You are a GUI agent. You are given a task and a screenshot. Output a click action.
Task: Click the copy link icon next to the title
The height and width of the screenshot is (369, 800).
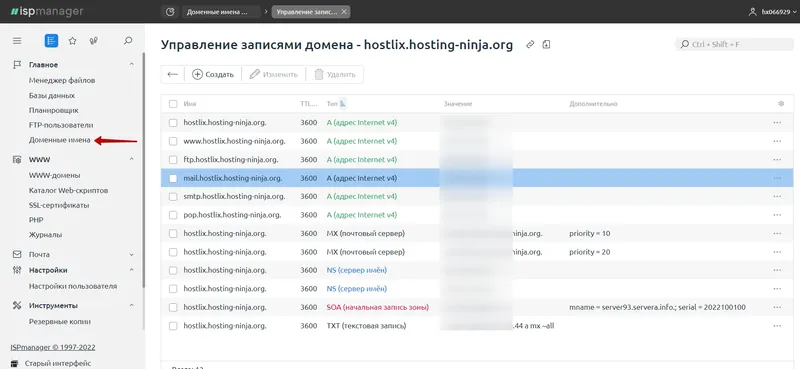click(x=530, y=45)
